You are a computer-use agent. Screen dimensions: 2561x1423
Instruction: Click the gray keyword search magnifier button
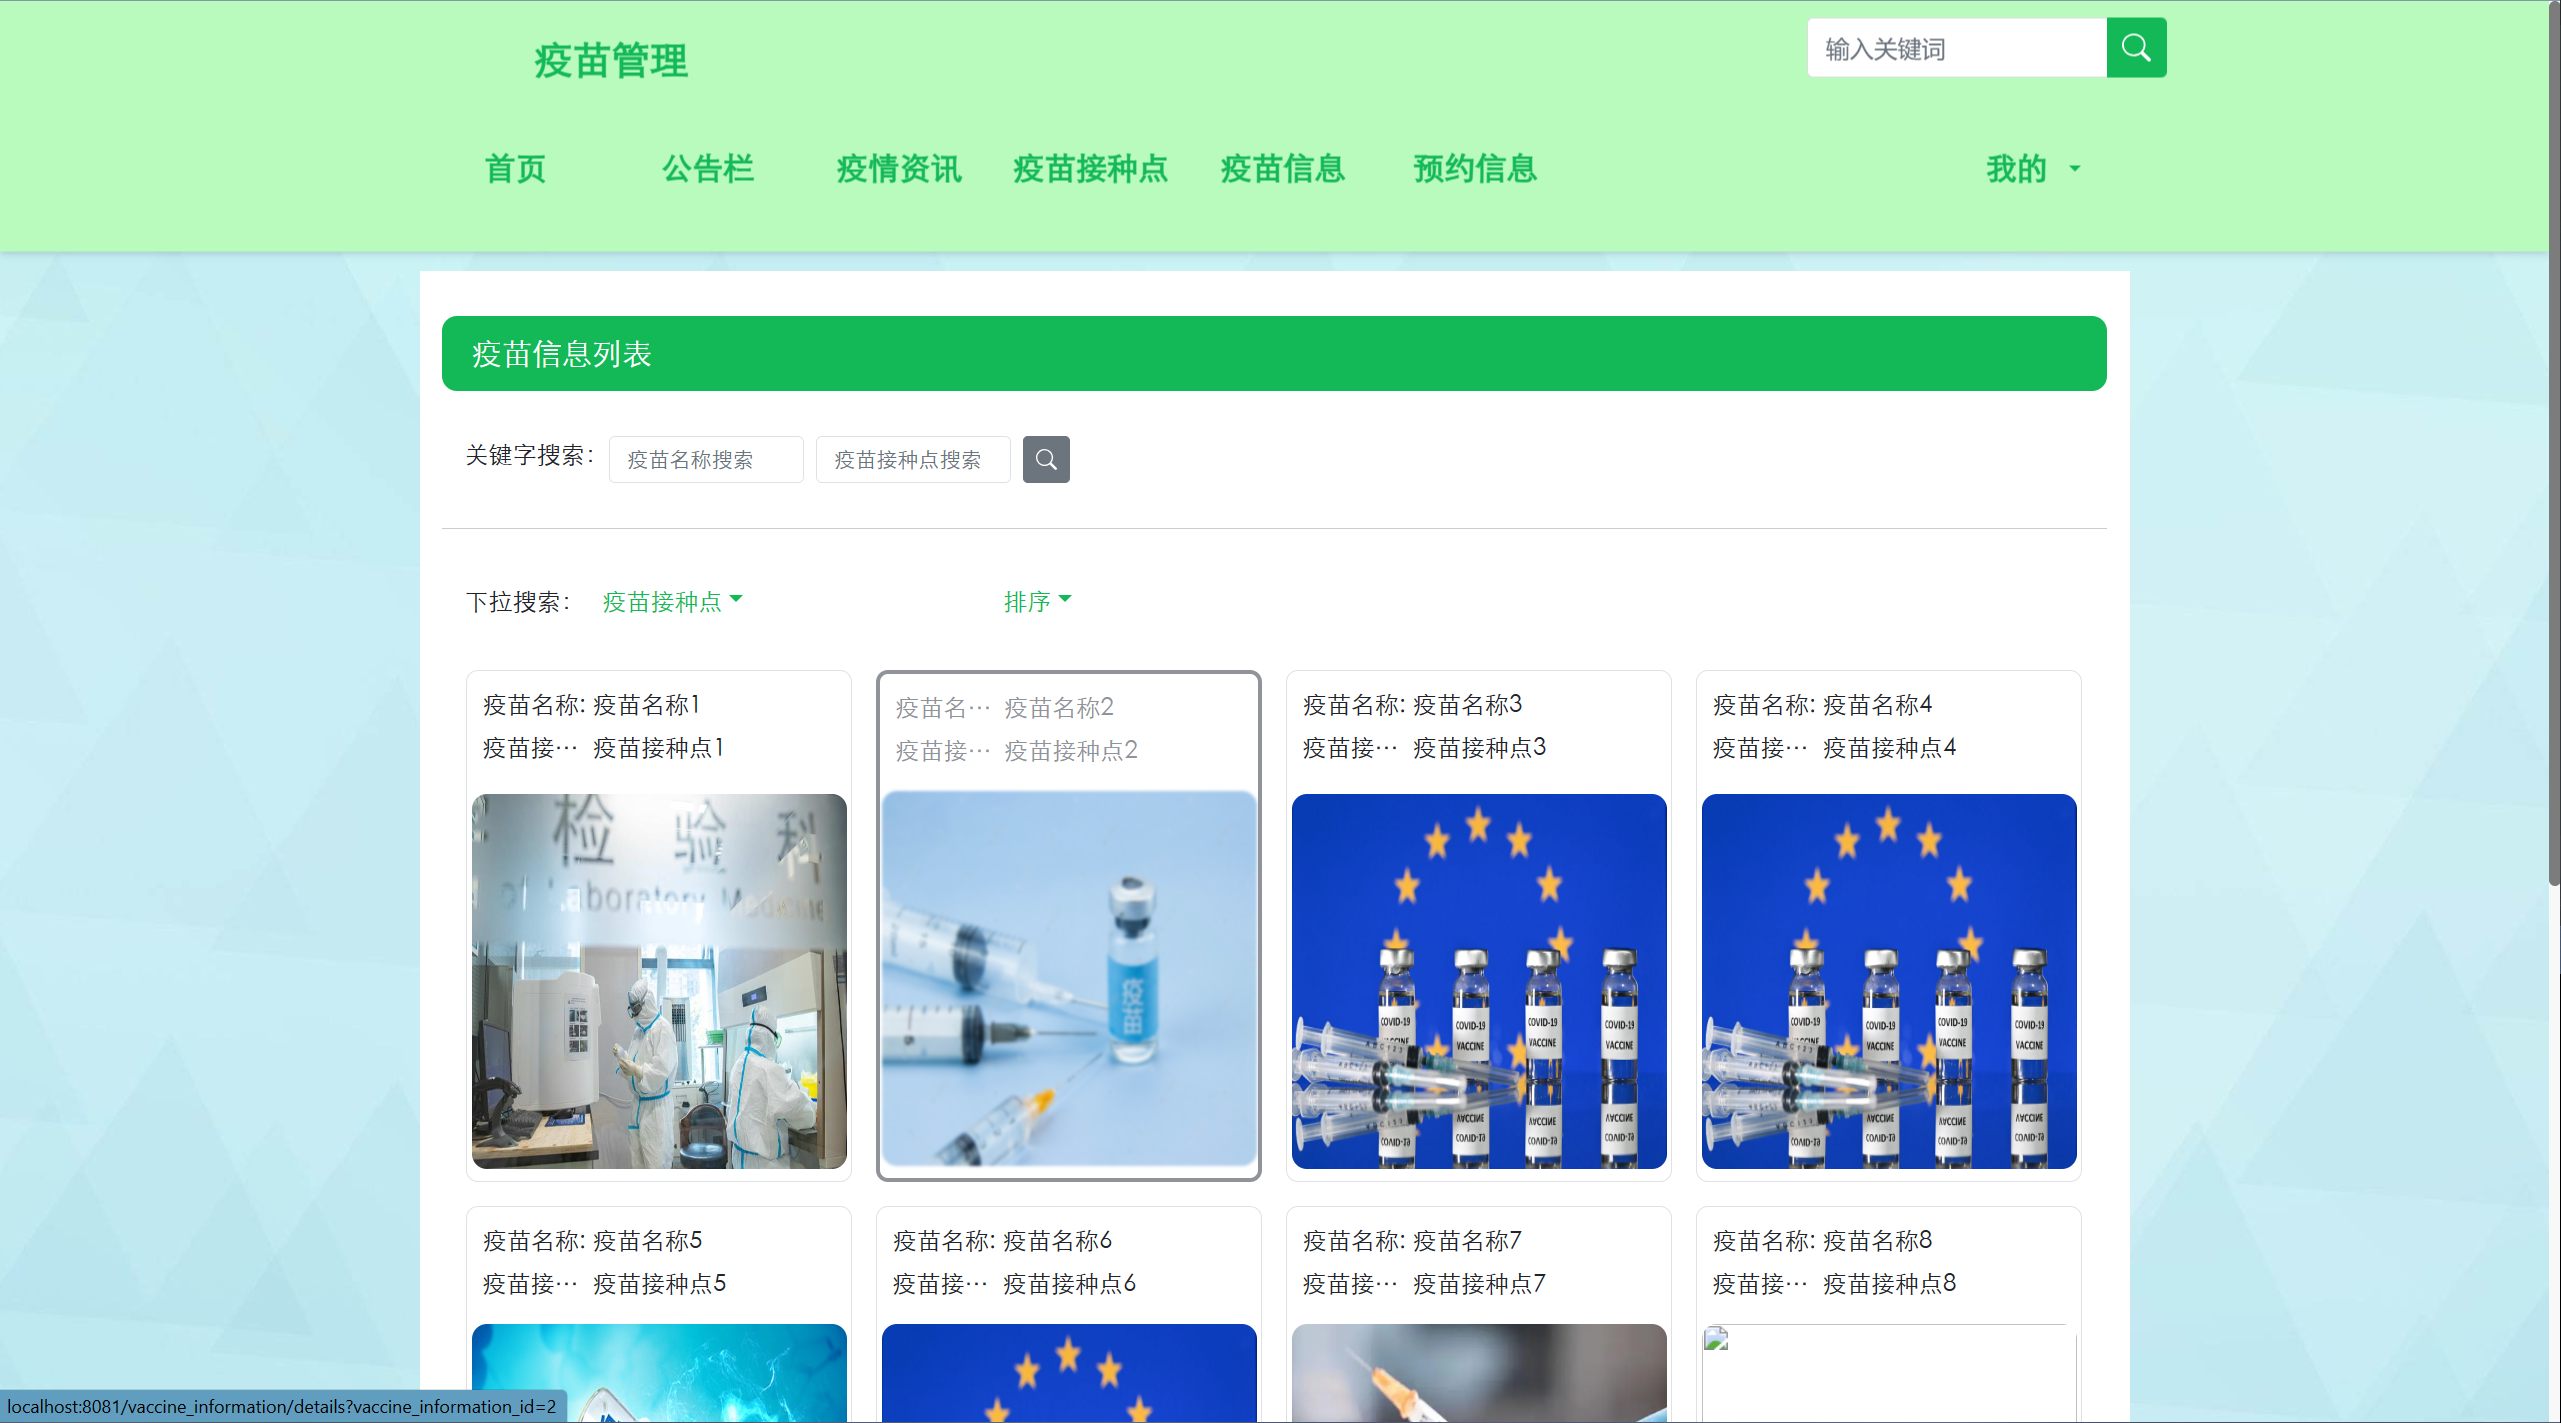(1046, 459)
